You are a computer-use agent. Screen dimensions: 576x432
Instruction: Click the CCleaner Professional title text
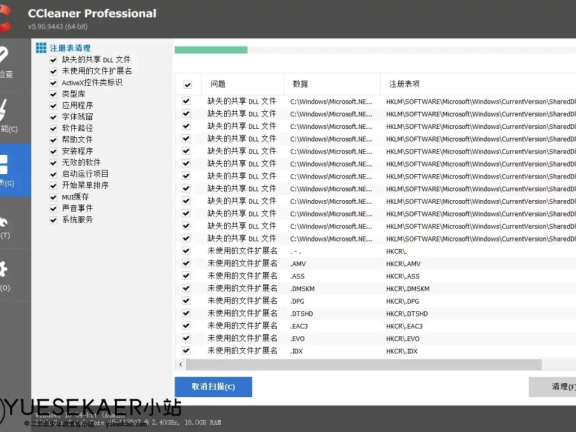pos(92,14)
